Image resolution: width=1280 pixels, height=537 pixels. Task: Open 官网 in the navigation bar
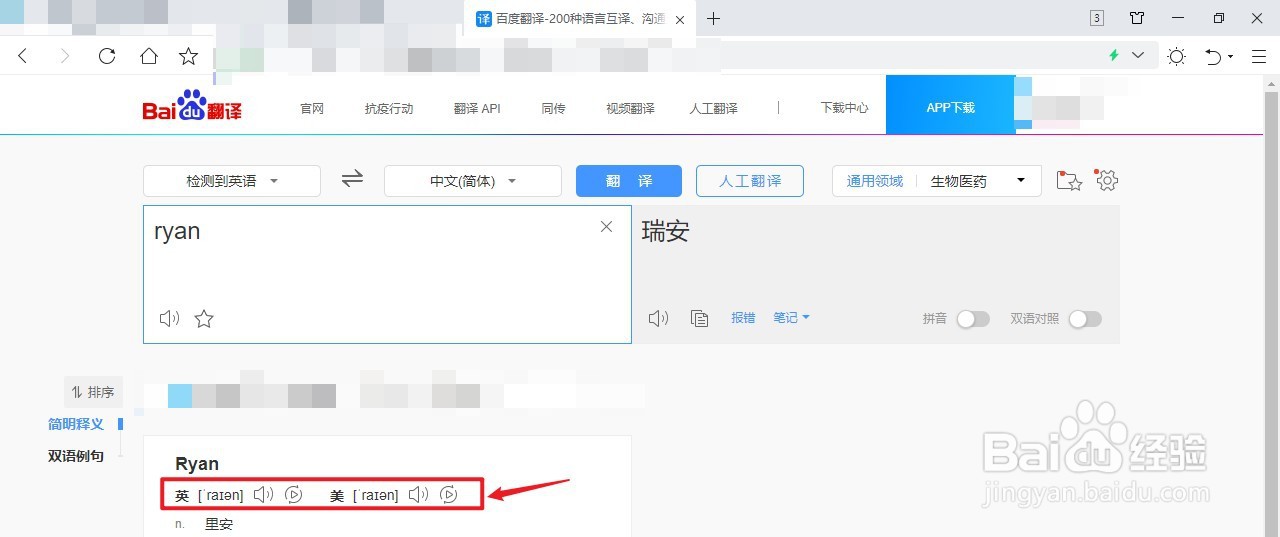pos(312,108)
